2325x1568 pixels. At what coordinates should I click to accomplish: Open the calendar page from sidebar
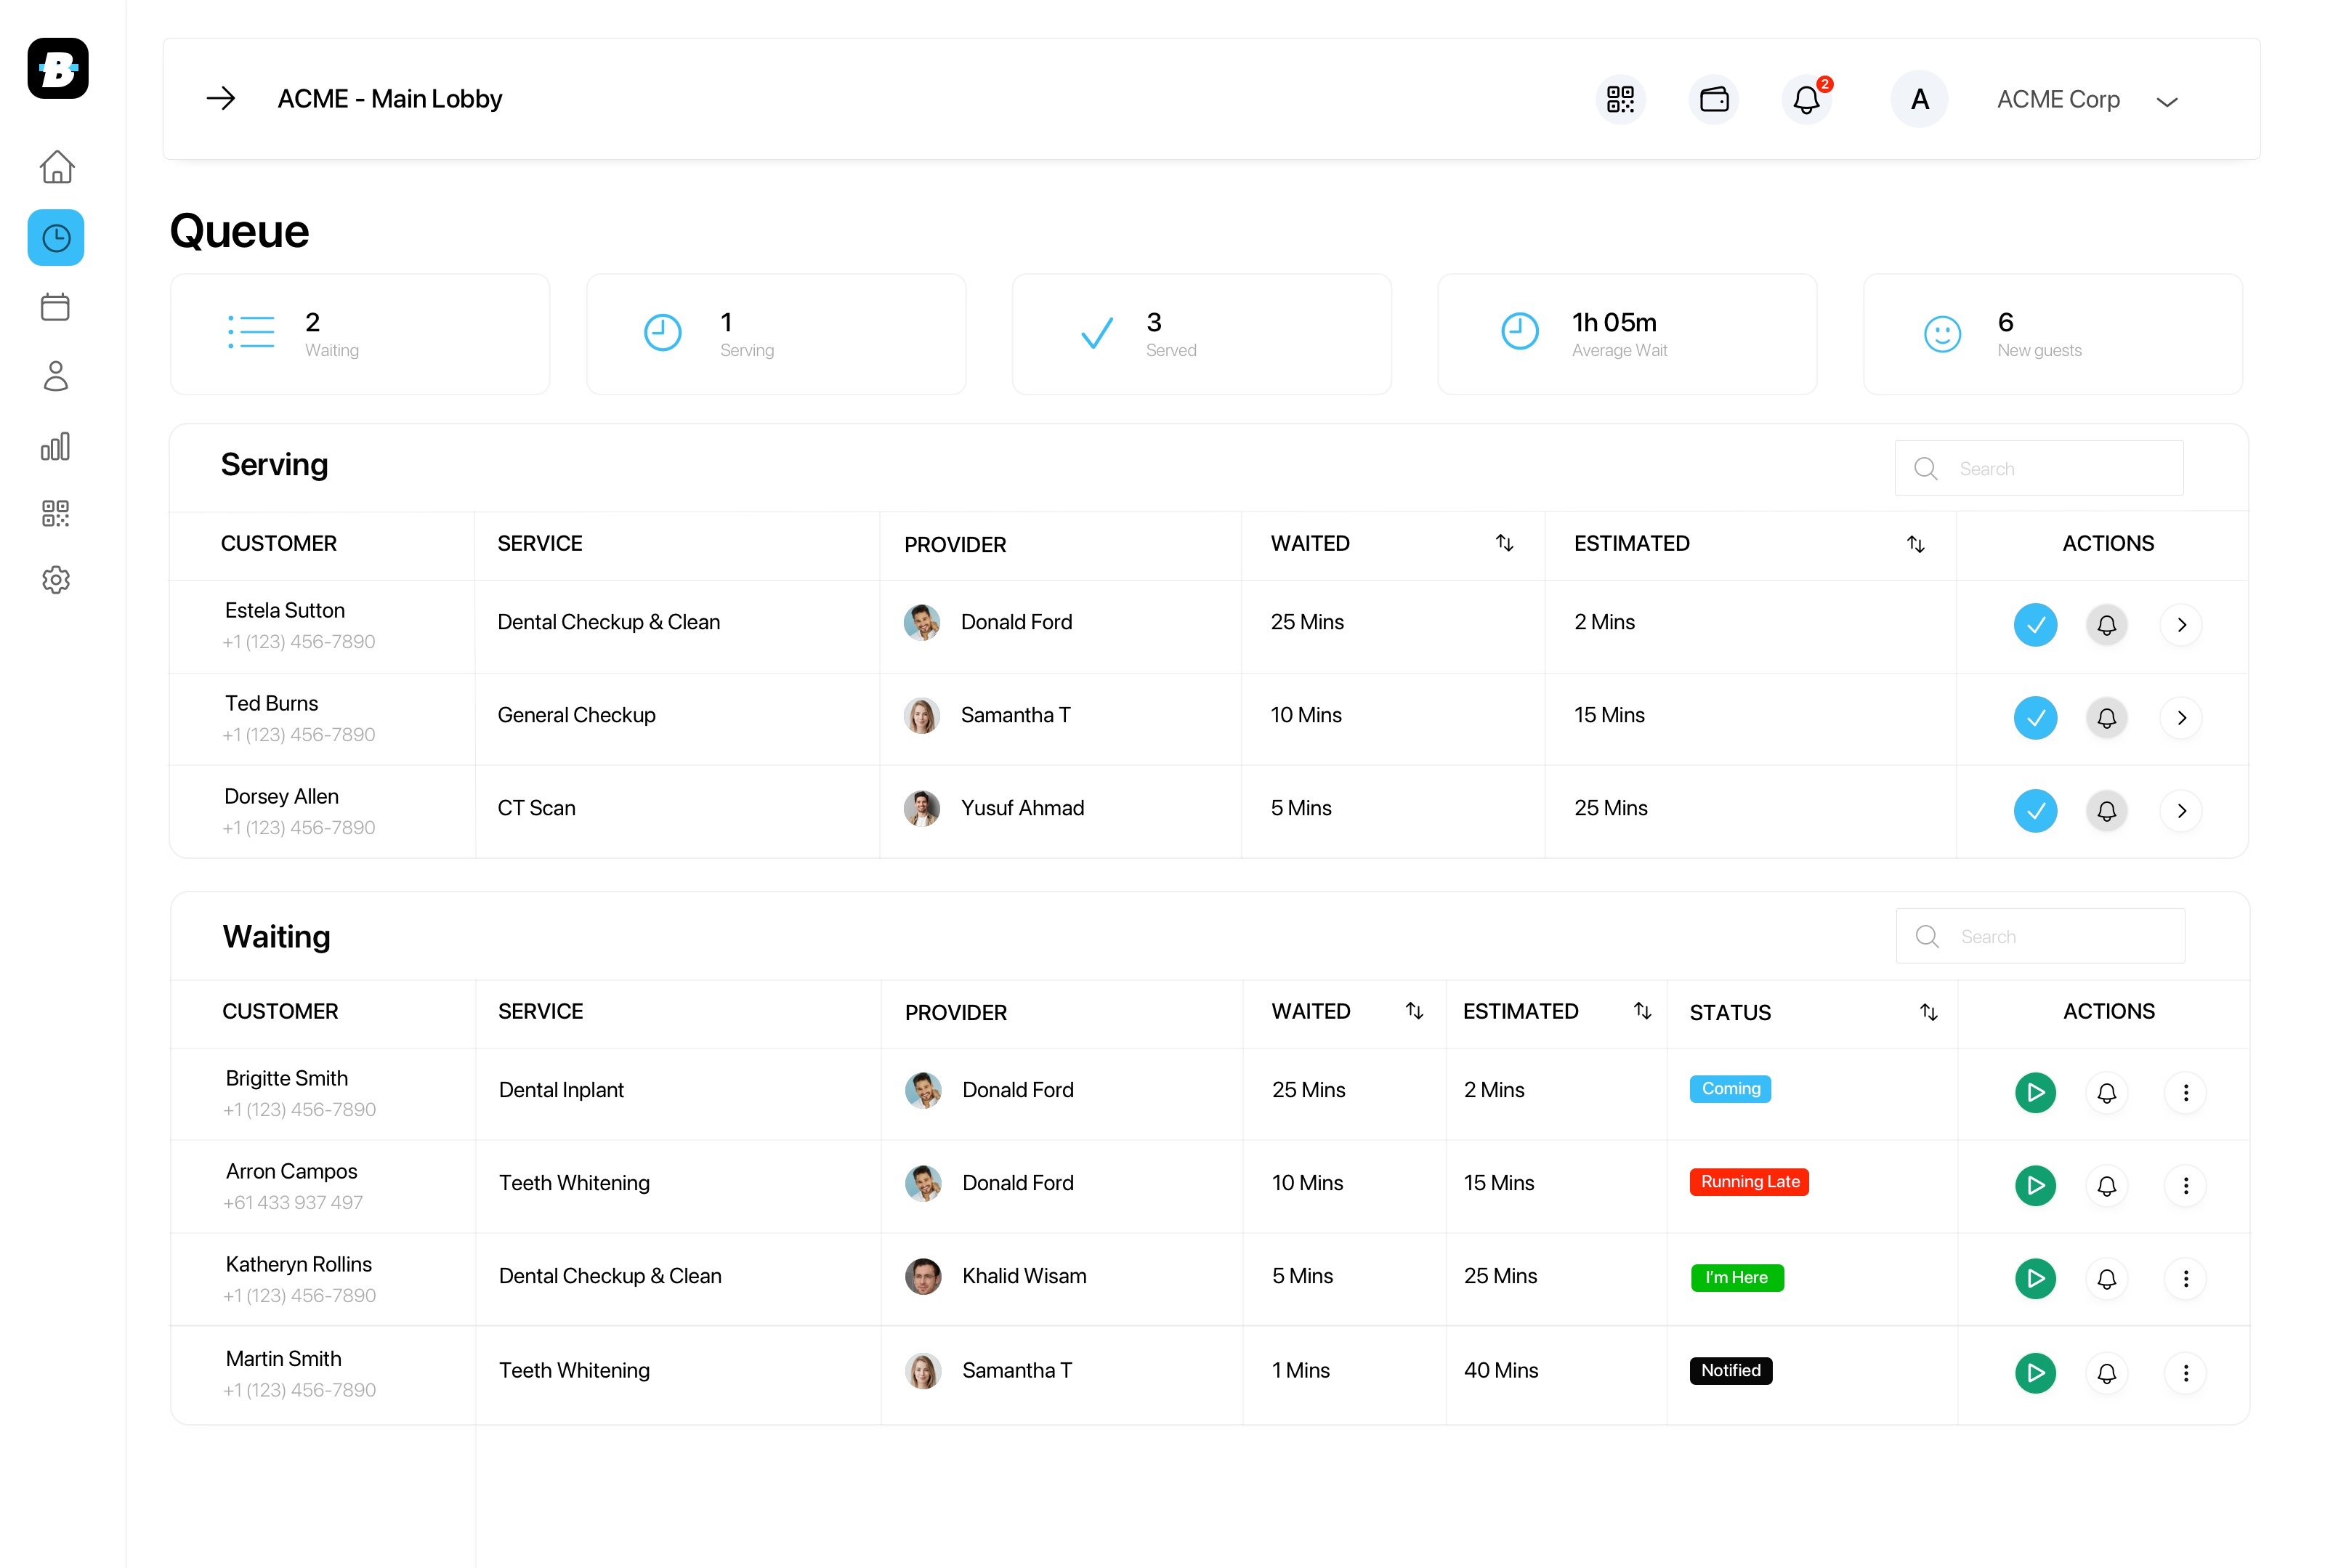[56, 307]
